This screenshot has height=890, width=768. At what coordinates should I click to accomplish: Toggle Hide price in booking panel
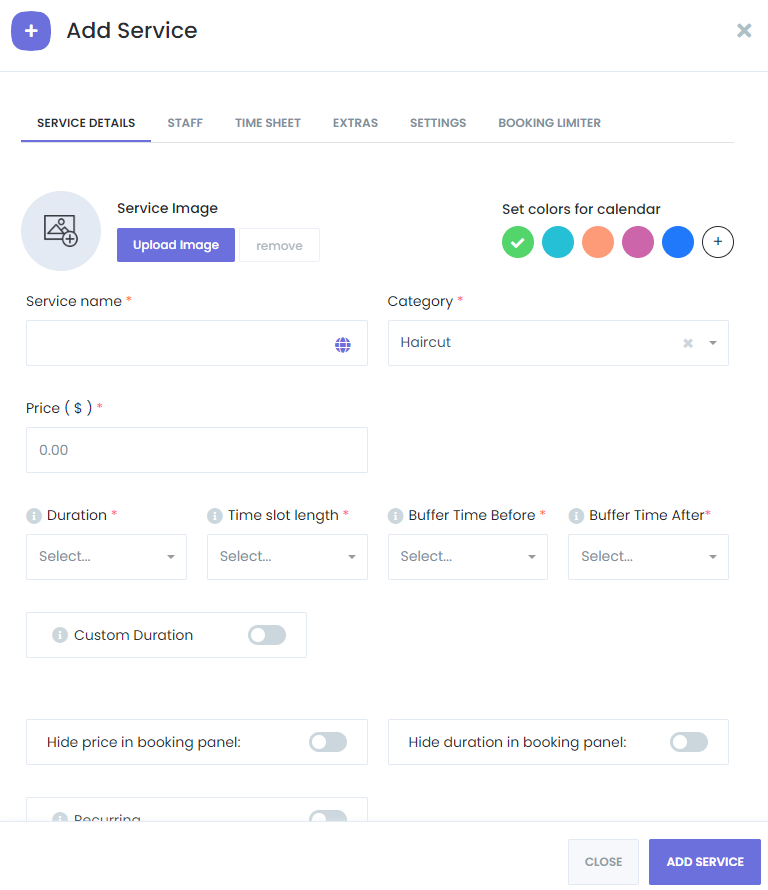pyautogui.click(x=328, y=742)
